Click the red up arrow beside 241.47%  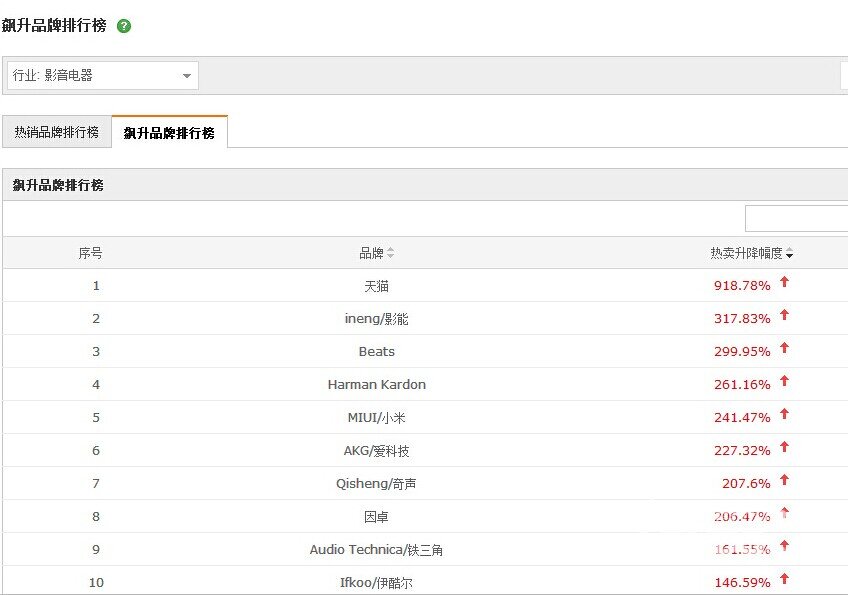tap(784, 414)
